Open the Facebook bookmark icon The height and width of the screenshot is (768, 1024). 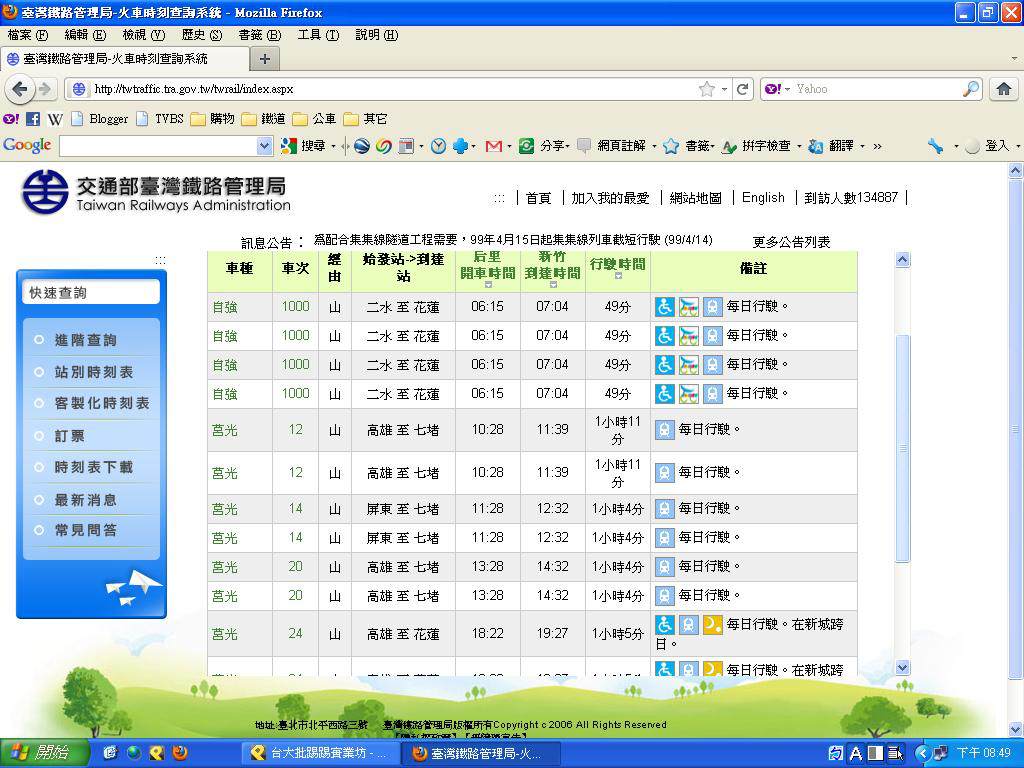tap(33, 118)
